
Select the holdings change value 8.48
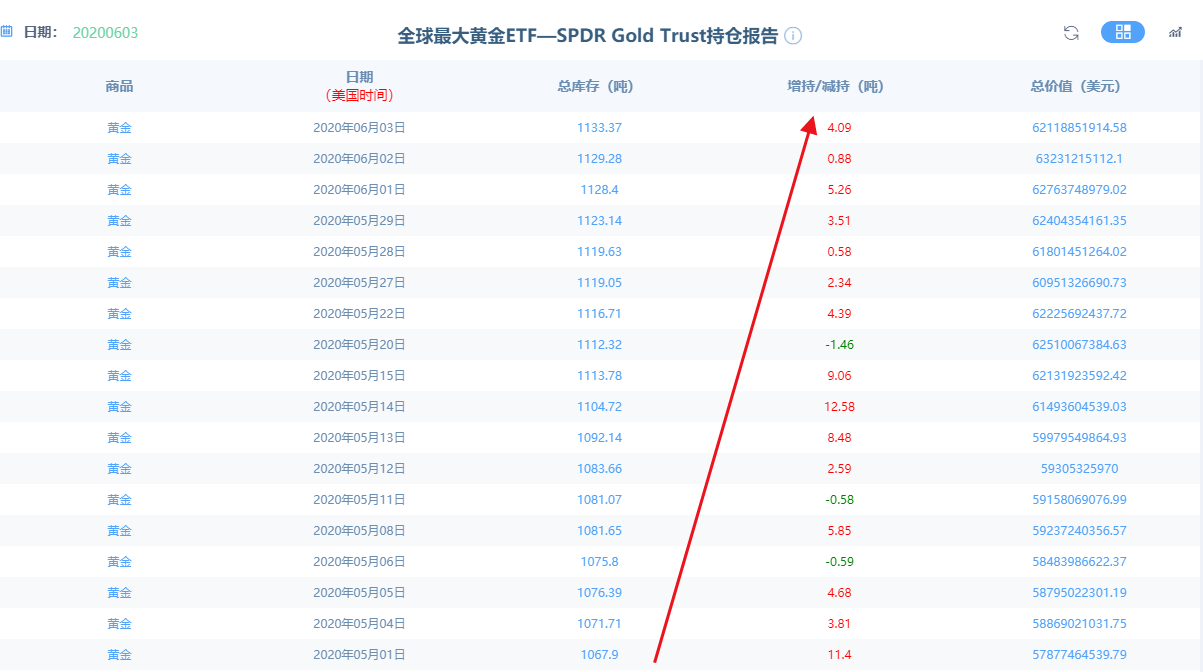point(839,438)
